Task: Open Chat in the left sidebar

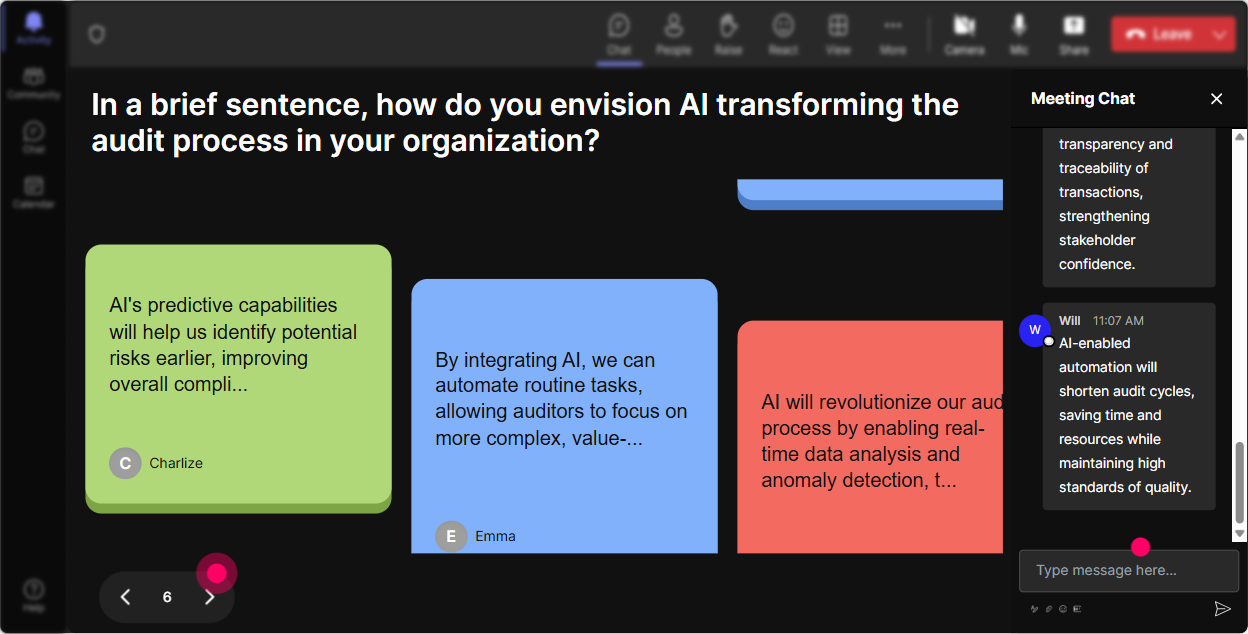Action: (34, 137)
